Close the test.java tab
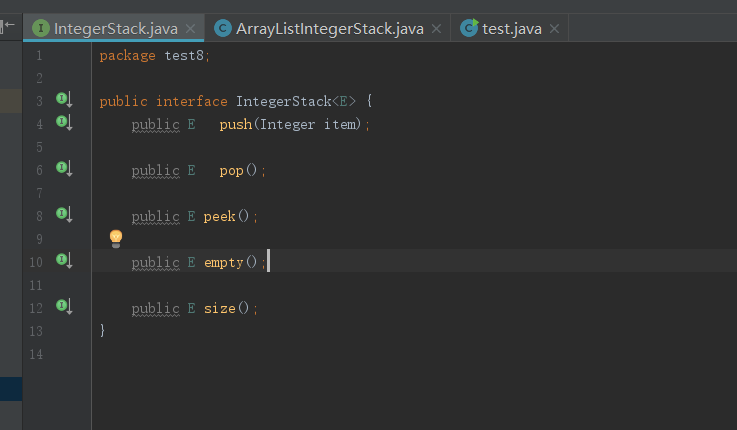 [555, 29]
